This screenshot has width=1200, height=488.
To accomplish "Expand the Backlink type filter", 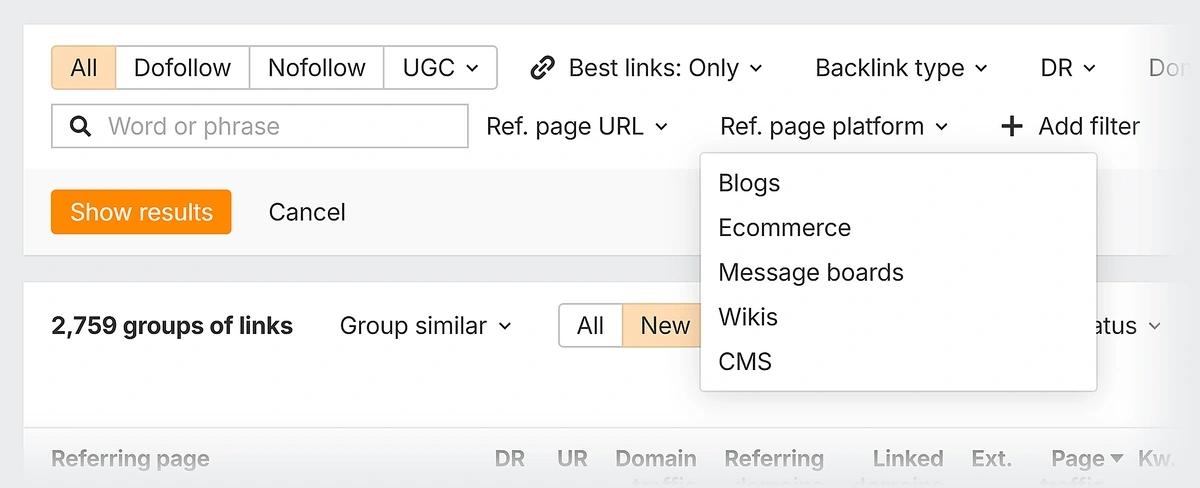I will pos(901,68).
